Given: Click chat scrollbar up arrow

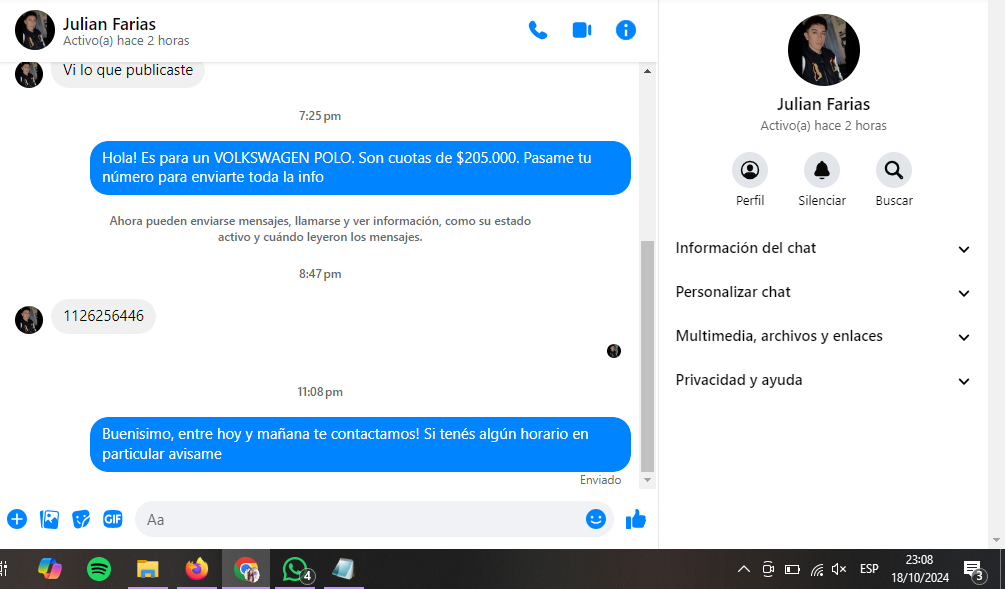Looking at the screenshot, I should pos(647,71).
